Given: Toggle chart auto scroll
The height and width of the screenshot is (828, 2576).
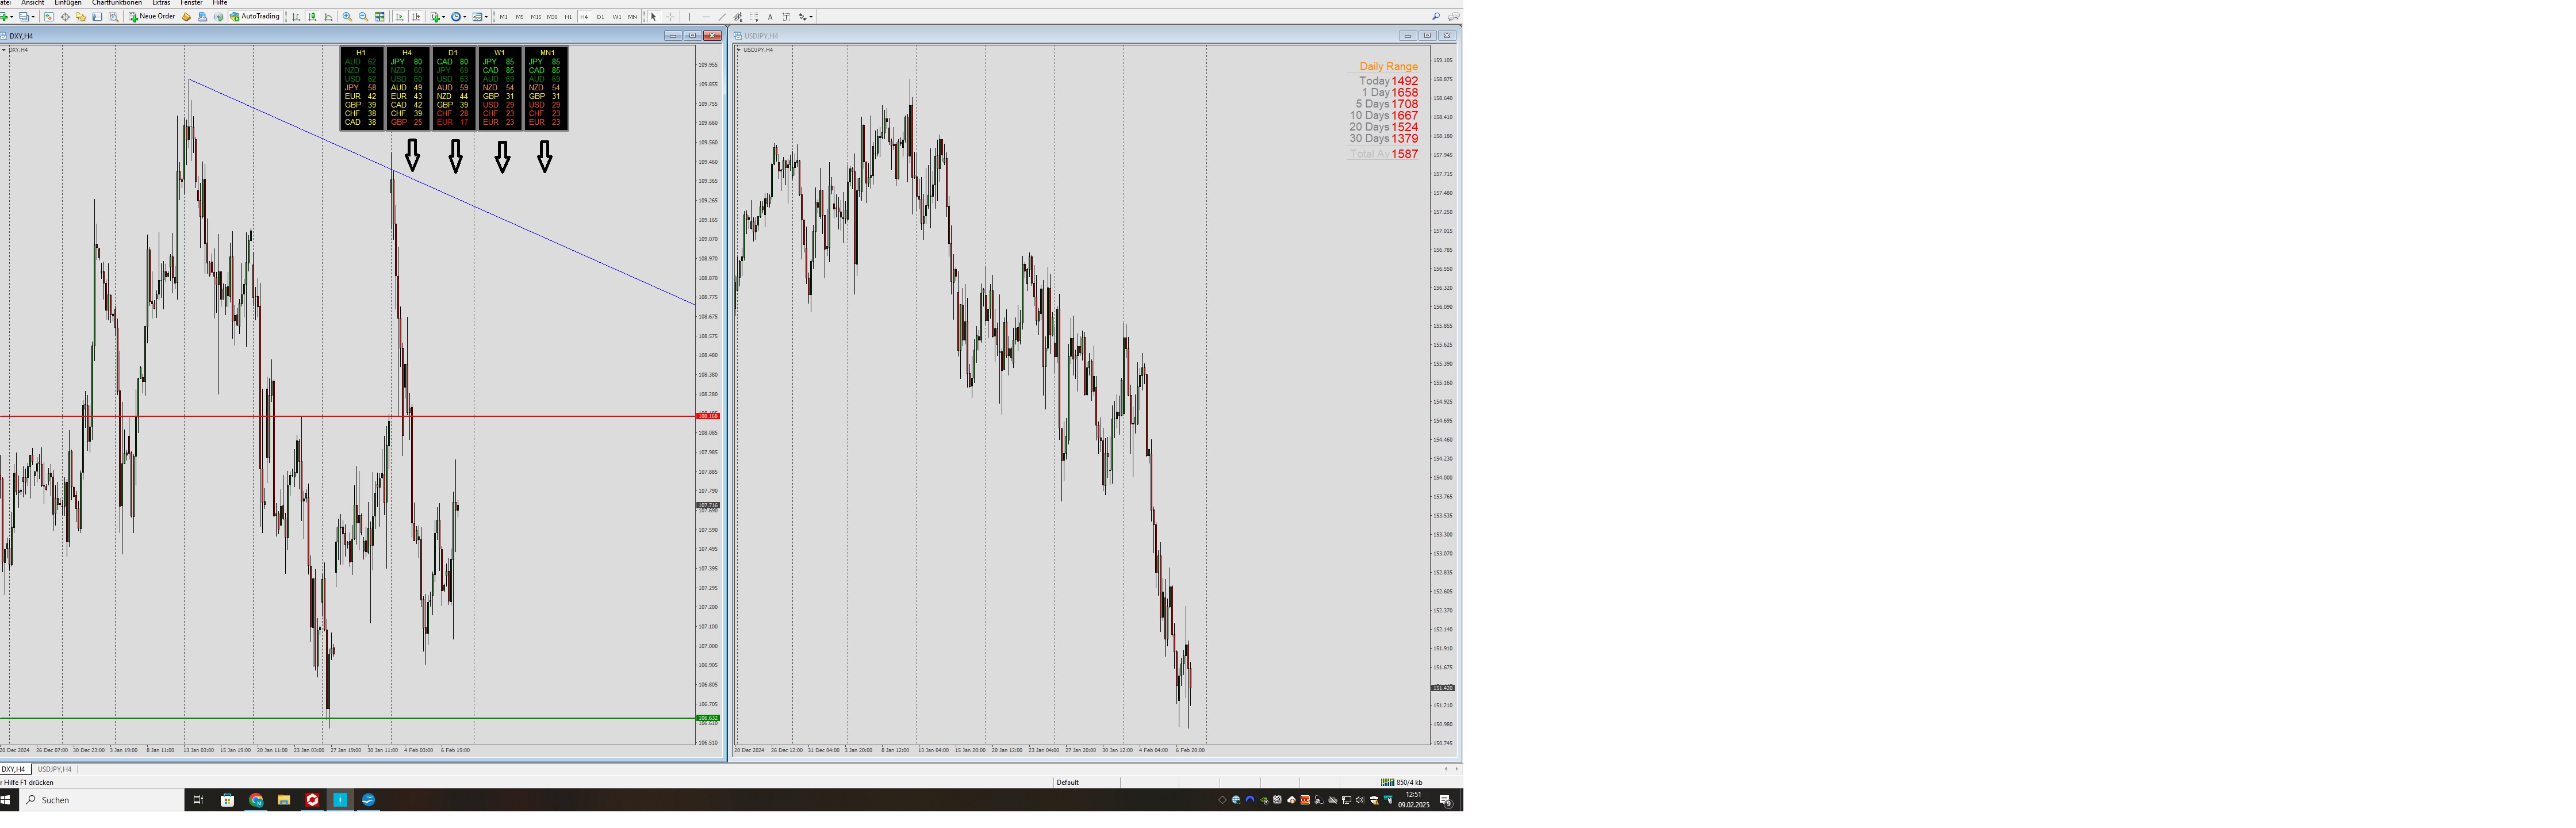Looking at the screenshot, I should [399, 17].
